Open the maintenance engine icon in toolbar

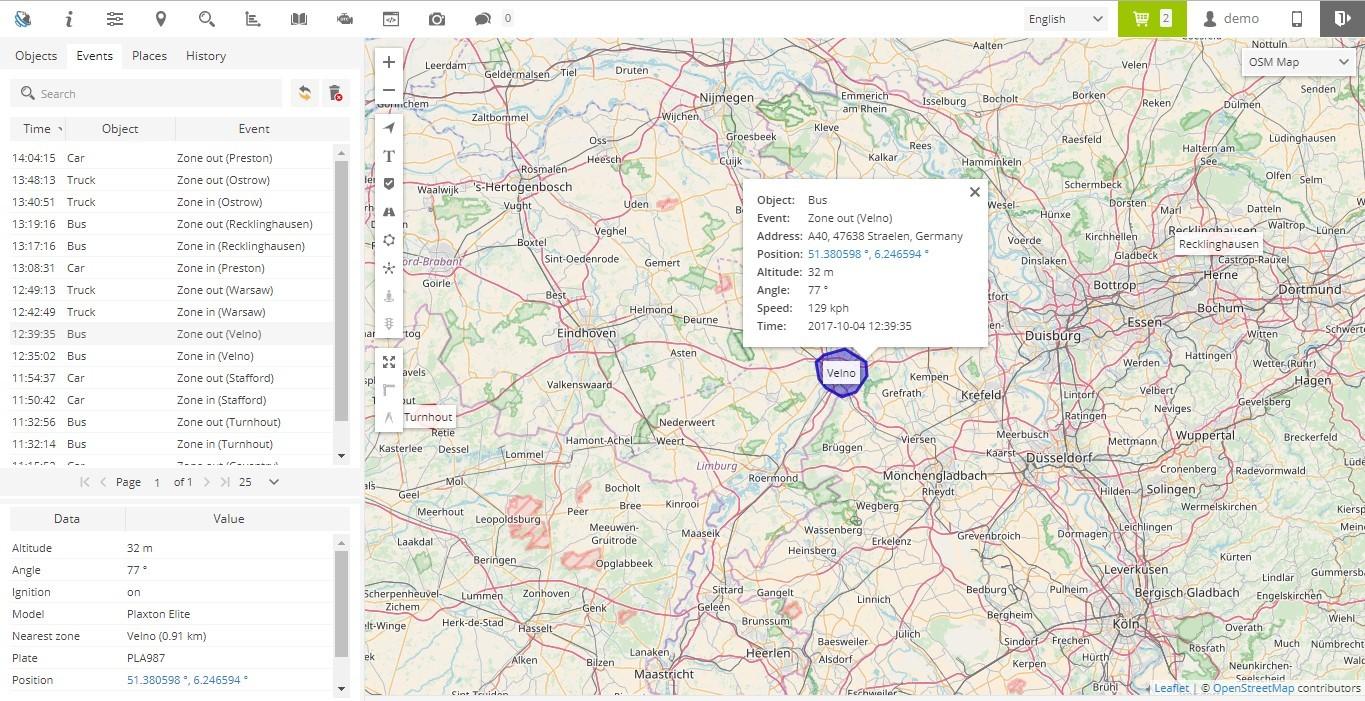point(344,18)
